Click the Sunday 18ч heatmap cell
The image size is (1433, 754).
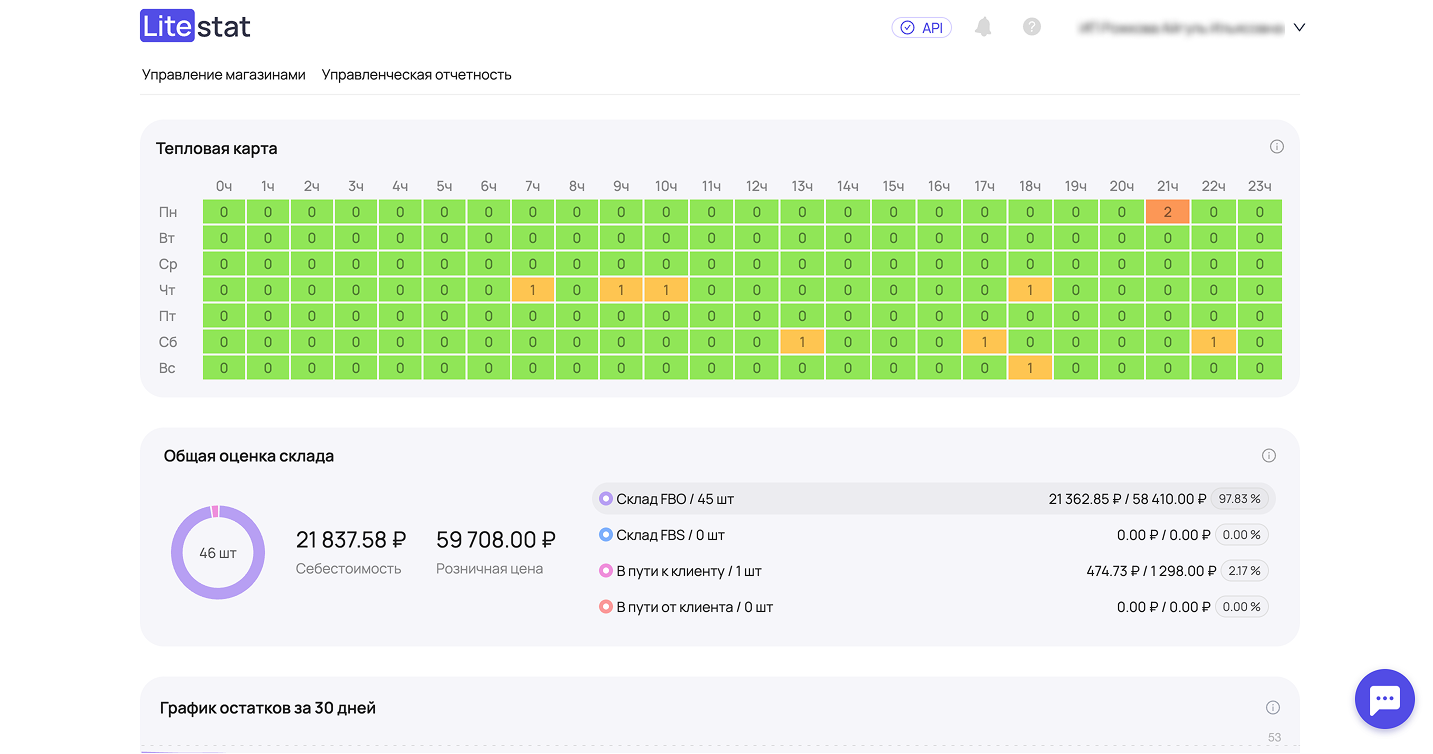1029,368
